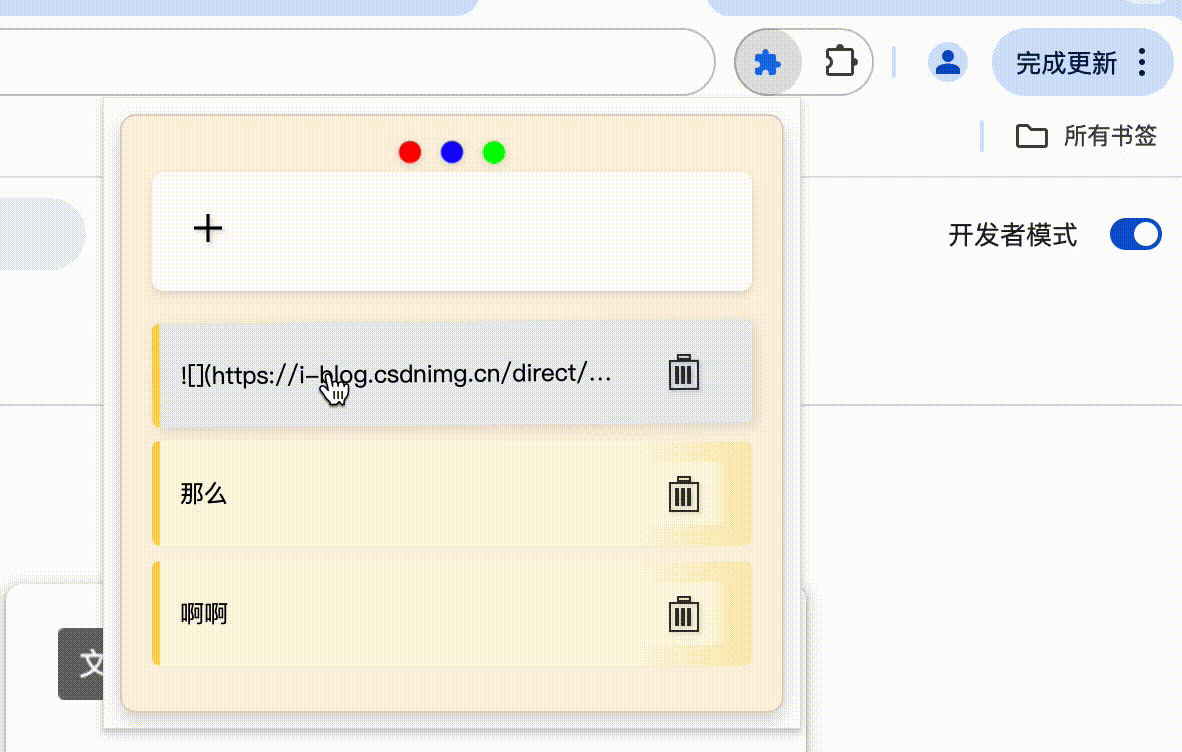Open the 所有书签 folder

click(1086, 136)
